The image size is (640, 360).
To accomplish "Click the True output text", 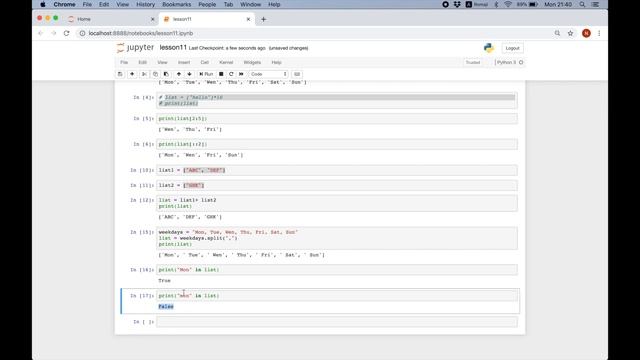I will [x=164, y=281].
